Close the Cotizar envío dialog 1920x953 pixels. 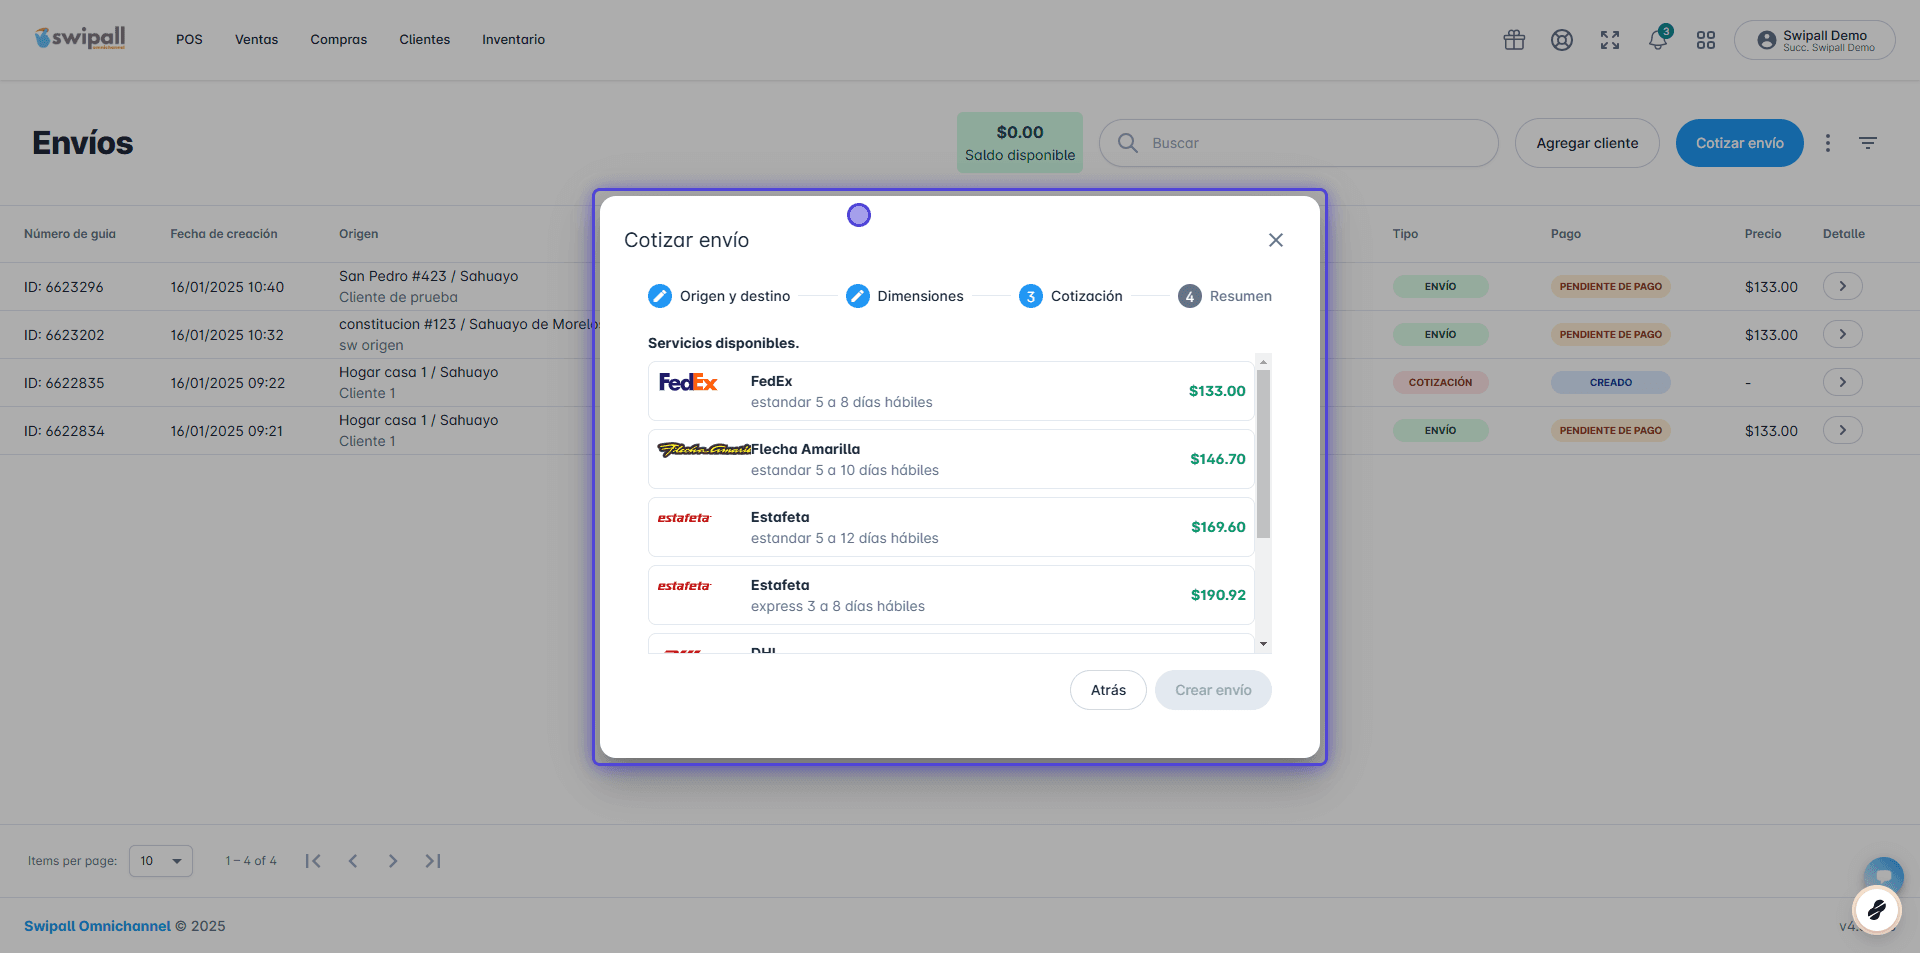[x=1276, y=240]
